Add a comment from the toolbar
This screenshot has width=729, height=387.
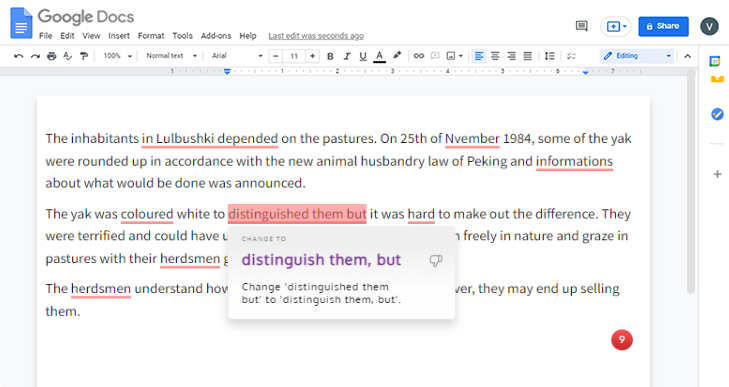pos(435,56)
